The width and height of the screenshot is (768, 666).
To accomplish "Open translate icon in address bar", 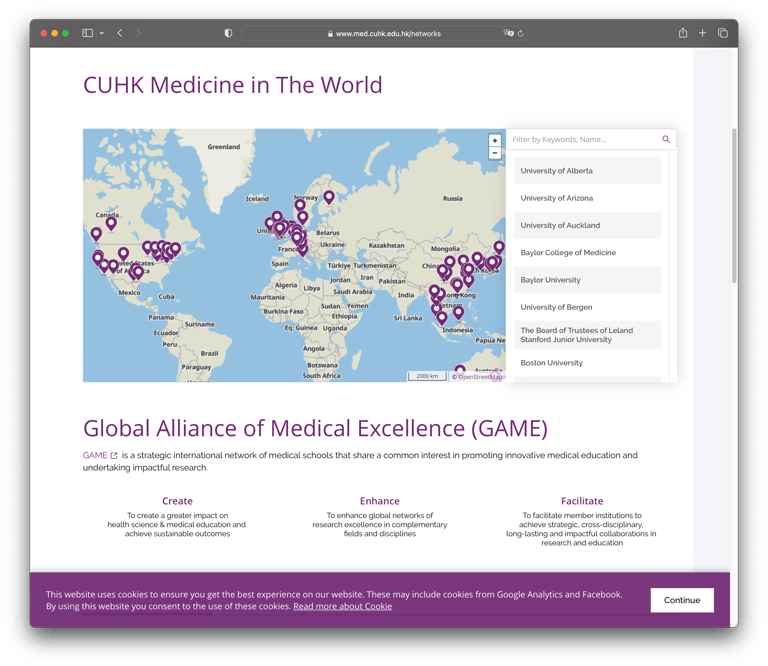I will pos(508,33).
